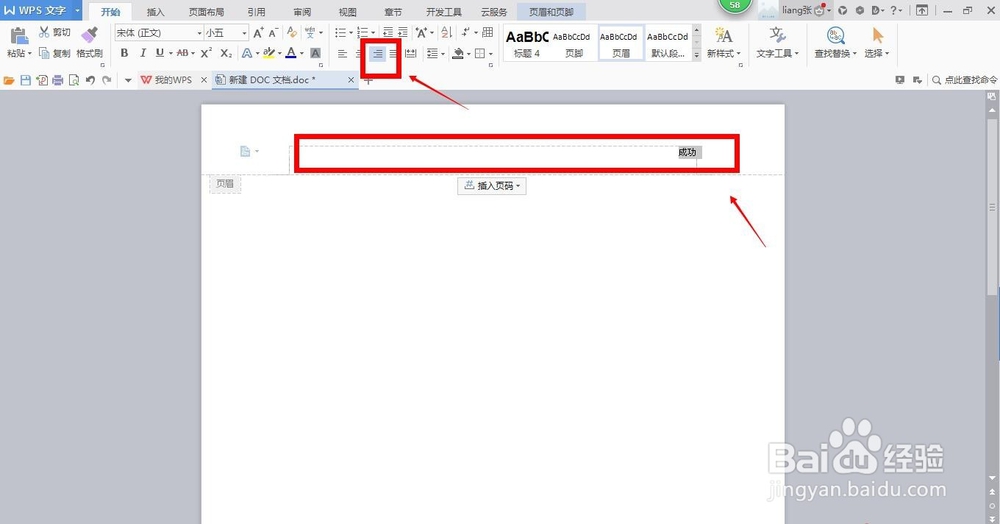Screen dimensions: 1000x524
Task: Toggle strikethrough AB formatting
Action: (x=182, y=53)
